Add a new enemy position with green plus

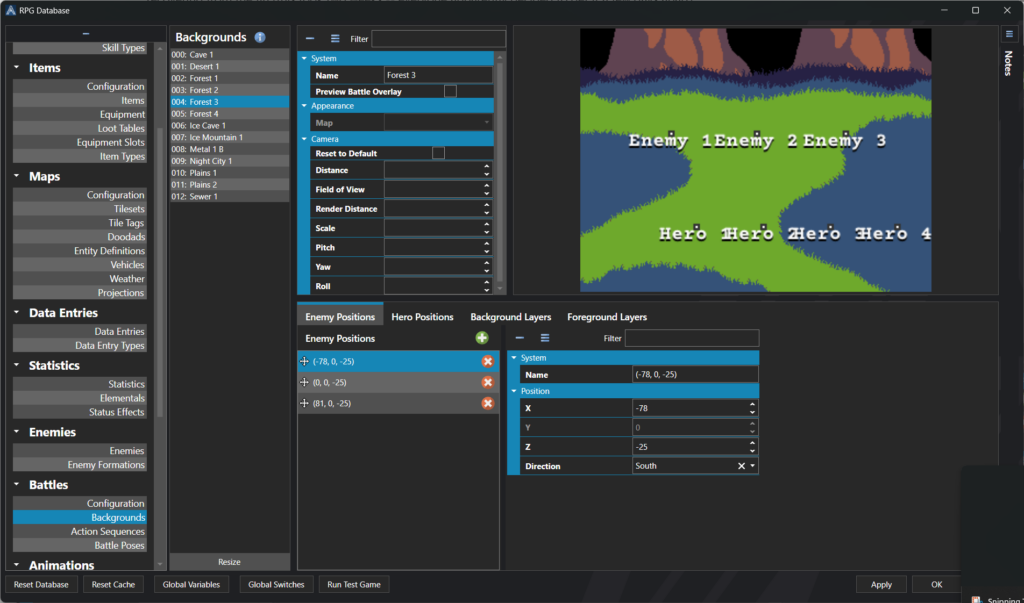[x=482, y=339]
